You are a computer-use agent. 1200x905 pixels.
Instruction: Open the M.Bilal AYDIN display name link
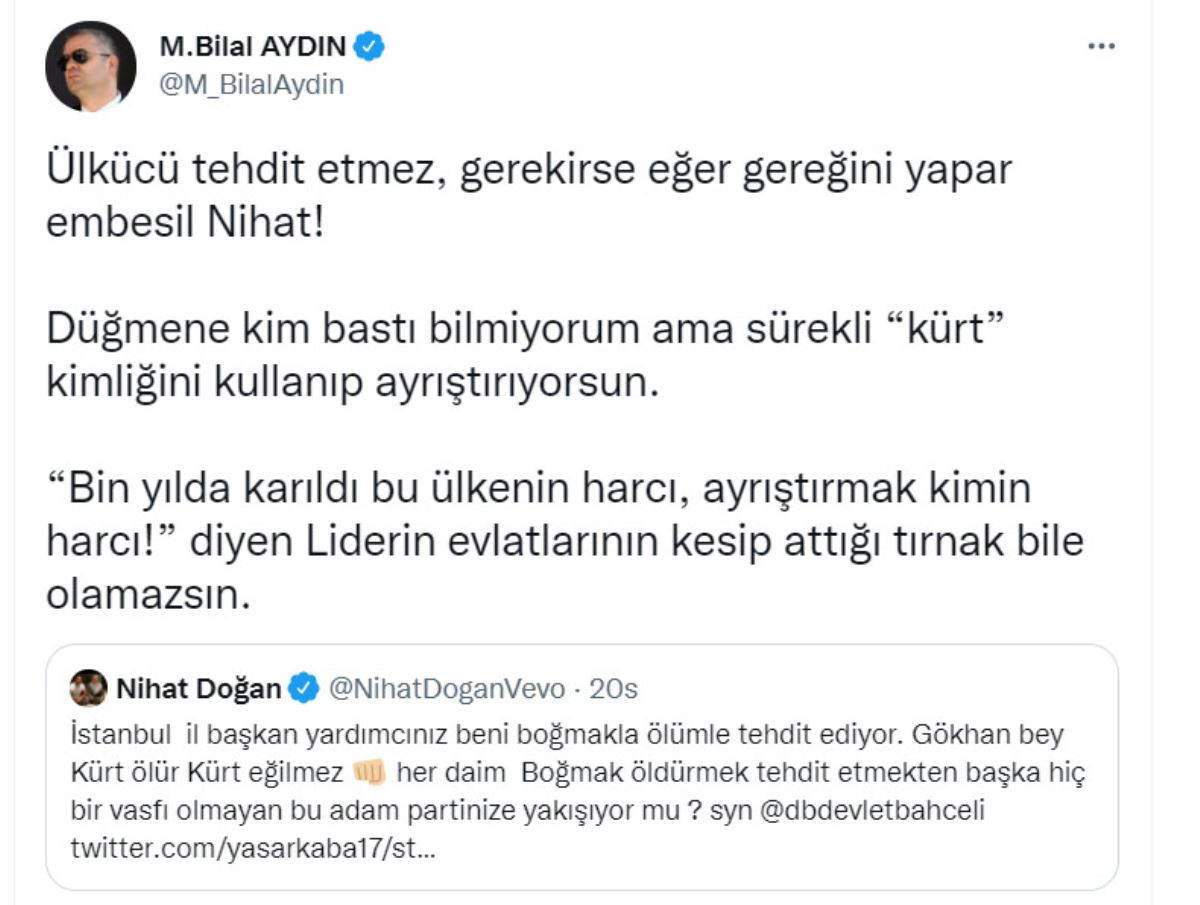point(255,46)
